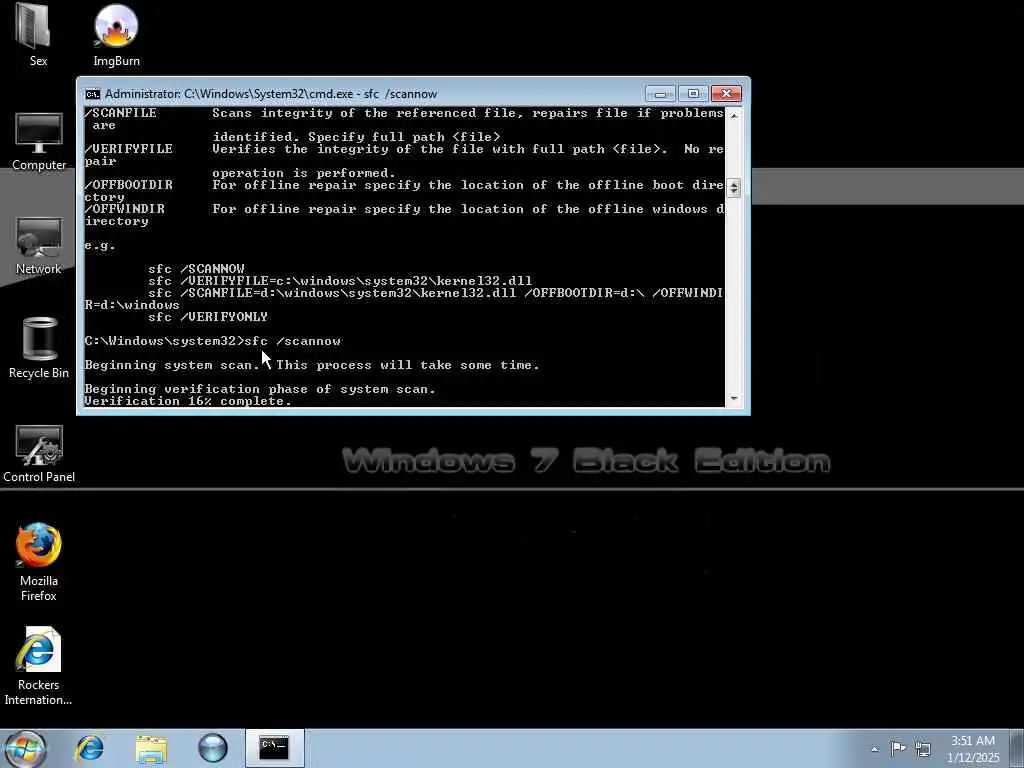Click the '/VERIFYFILE' option text
This screenshot has height=768, width=1024.
tap(129, 149)
